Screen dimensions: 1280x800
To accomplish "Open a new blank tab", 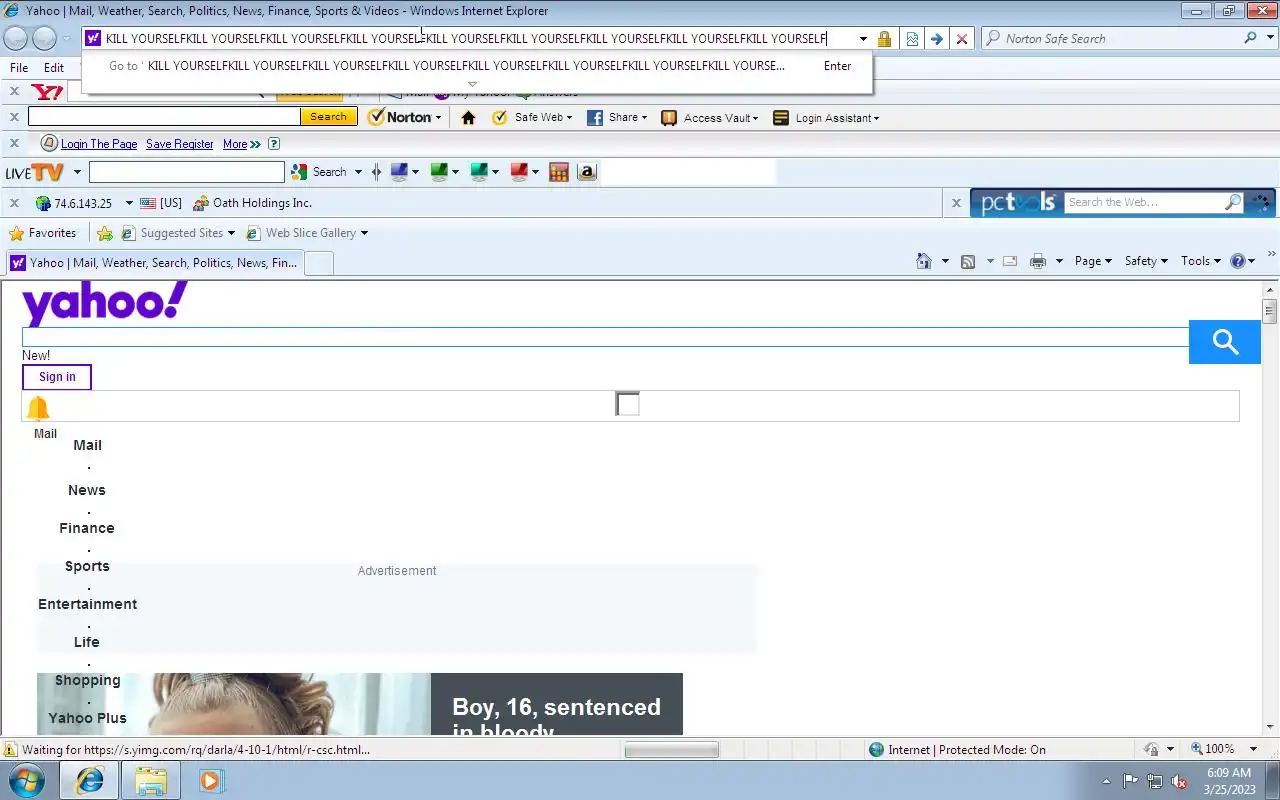I will pyautogui.click(x=318, y=263).
